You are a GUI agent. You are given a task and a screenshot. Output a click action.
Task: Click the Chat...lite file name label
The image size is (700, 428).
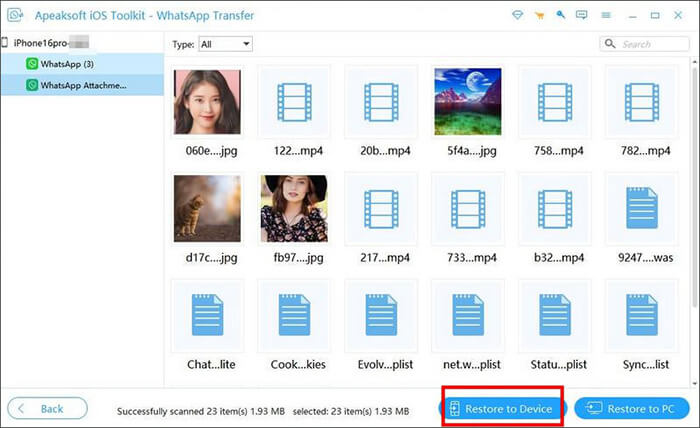tap(211, 365)
